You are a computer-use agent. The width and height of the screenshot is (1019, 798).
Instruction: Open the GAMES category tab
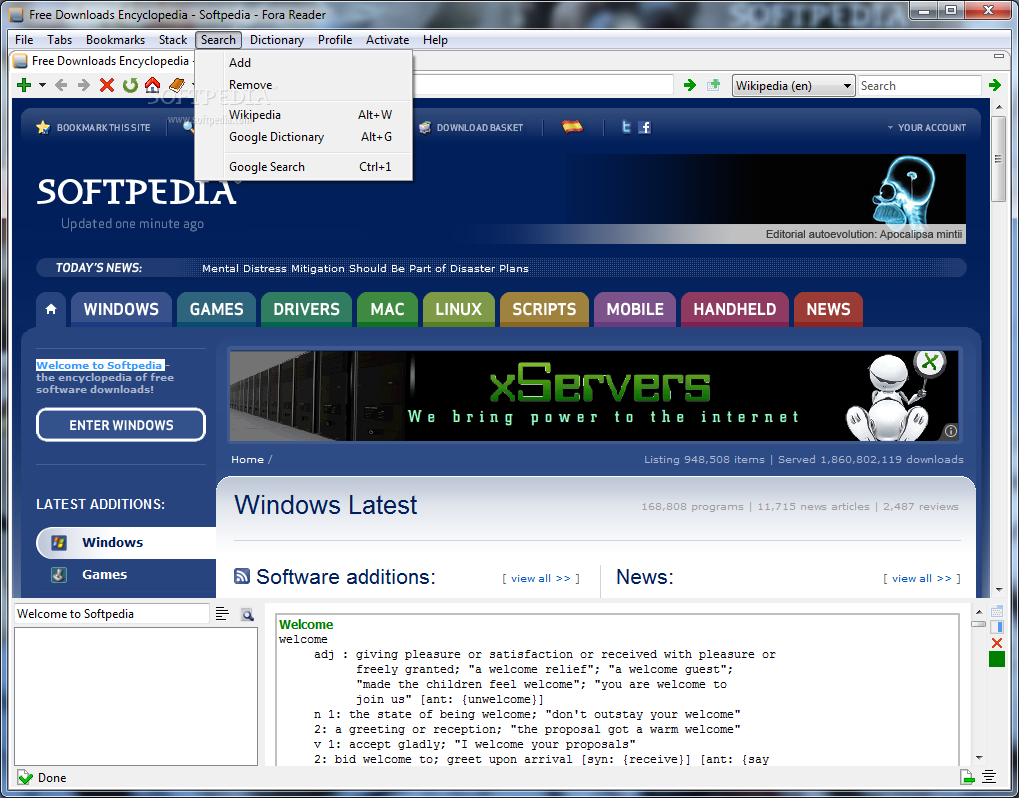point(216,309)
